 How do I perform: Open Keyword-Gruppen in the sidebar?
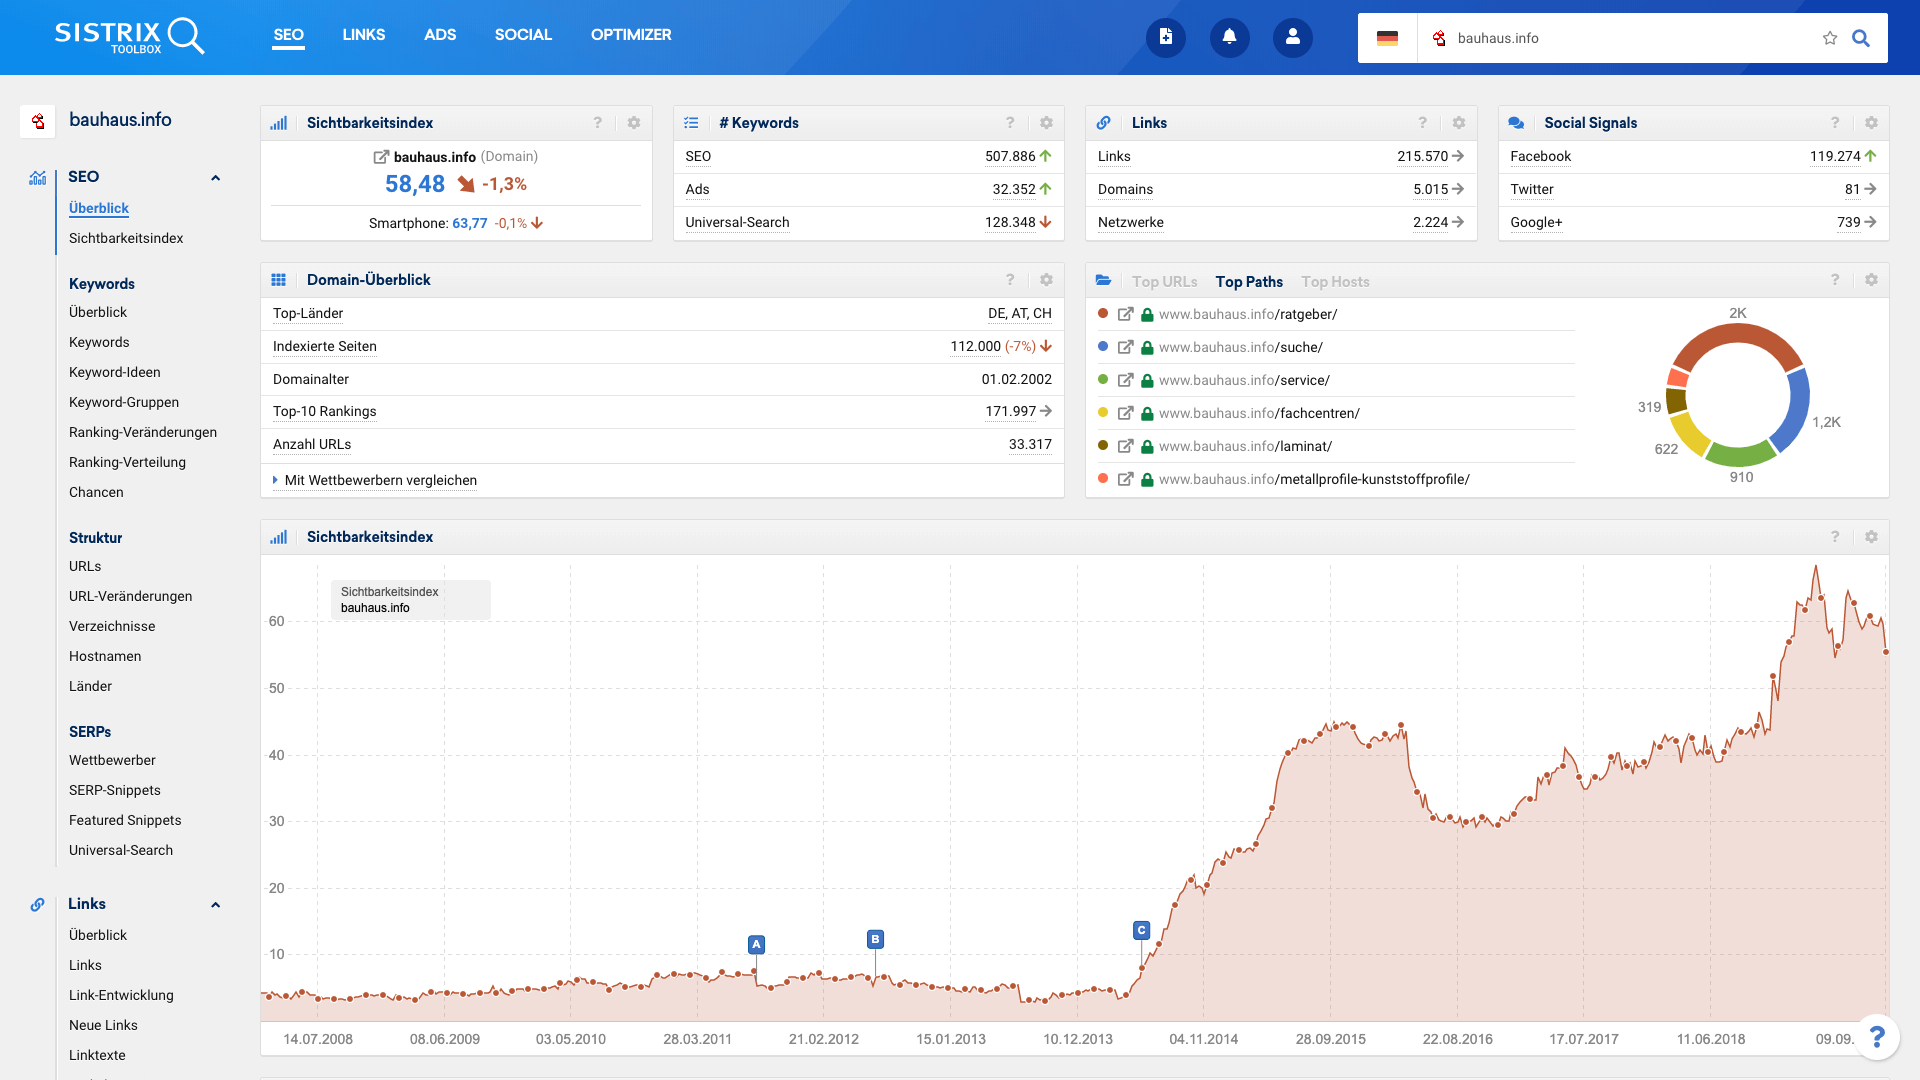click(124, 402)
